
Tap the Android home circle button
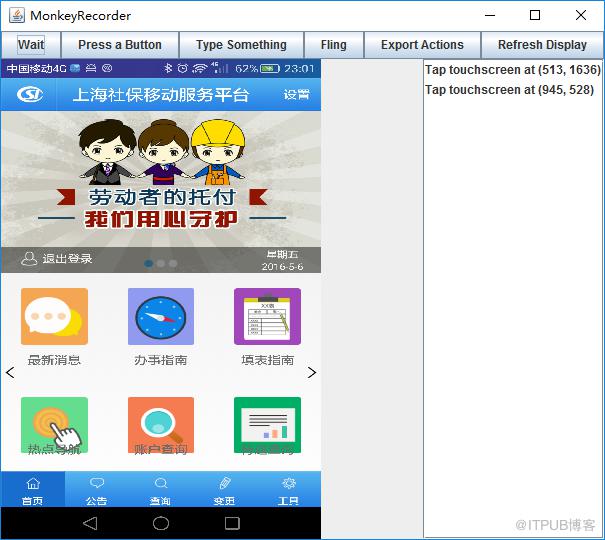(161, 523)
